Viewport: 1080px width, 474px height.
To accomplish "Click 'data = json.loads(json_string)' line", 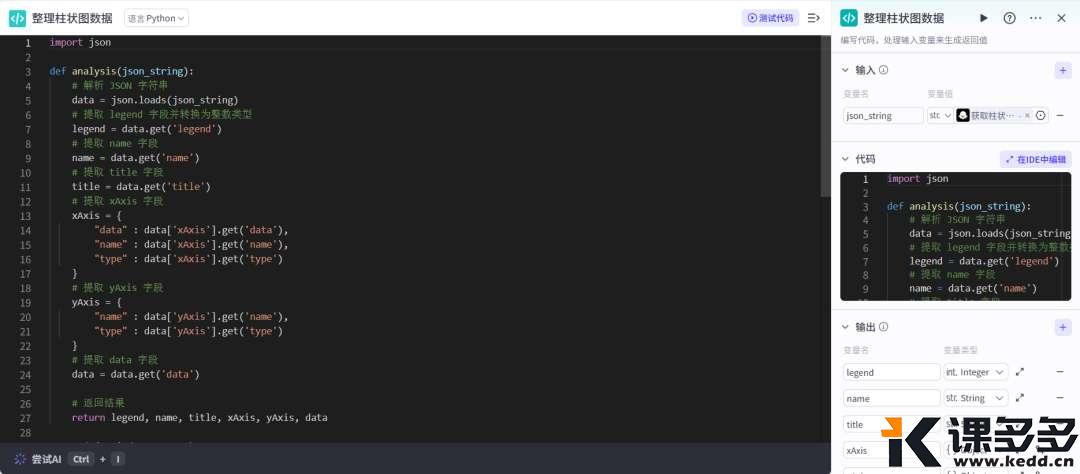I will tap(155, 100).
